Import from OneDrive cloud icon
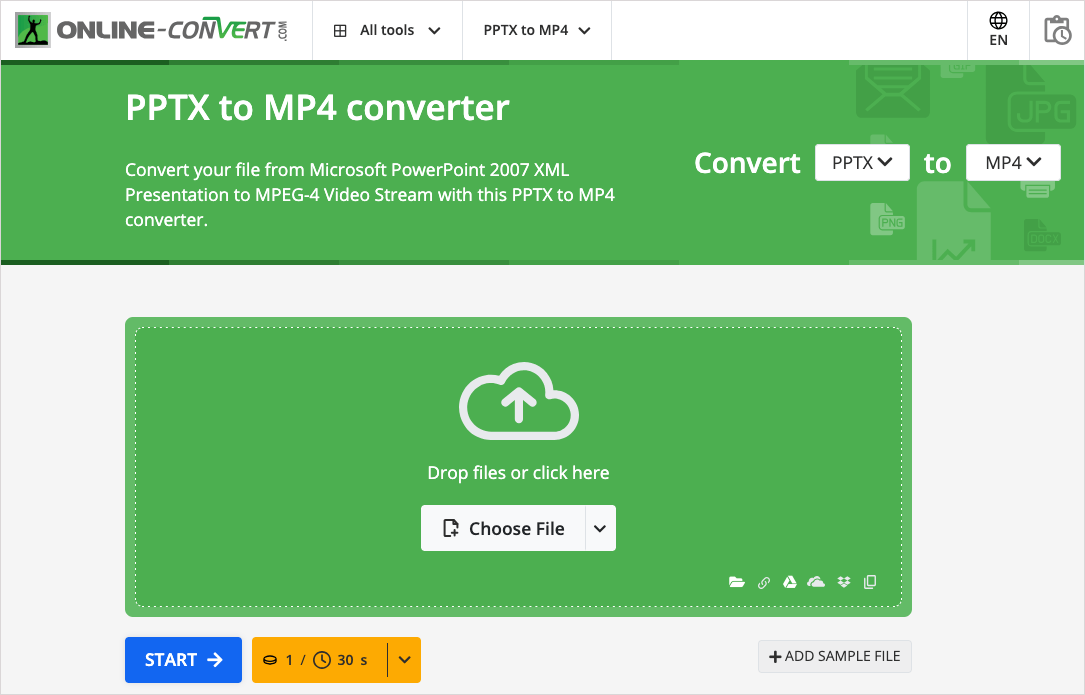This screenshot has height=695, width=1085. [x=817, y=582]
